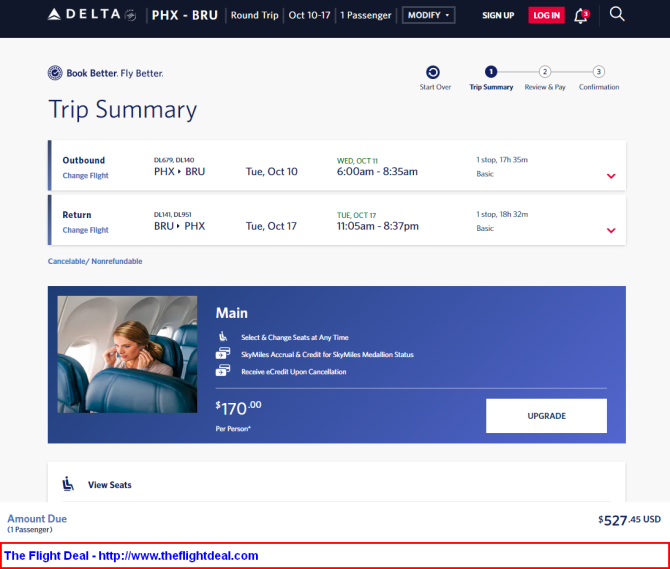The height and width of the screenshot is (569, 670).
Task: Expand the Outbound flight details chevron
Action: coord(611,176)
